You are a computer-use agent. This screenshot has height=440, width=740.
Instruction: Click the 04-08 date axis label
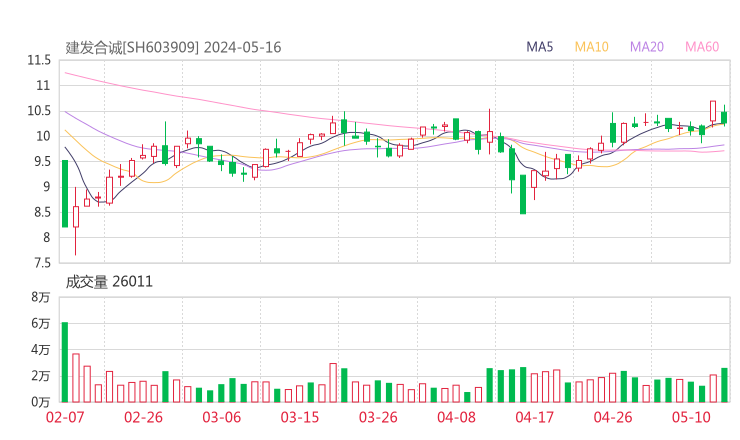[456, 417]
